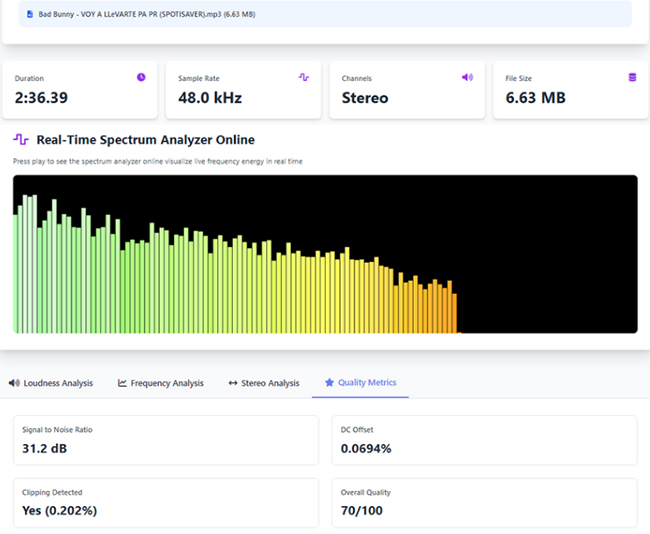Image resolution: width=650 pixels, height=534 pixels.
Task: Click the star icon on the Quality Metrics tab
Action: [329, 382]
